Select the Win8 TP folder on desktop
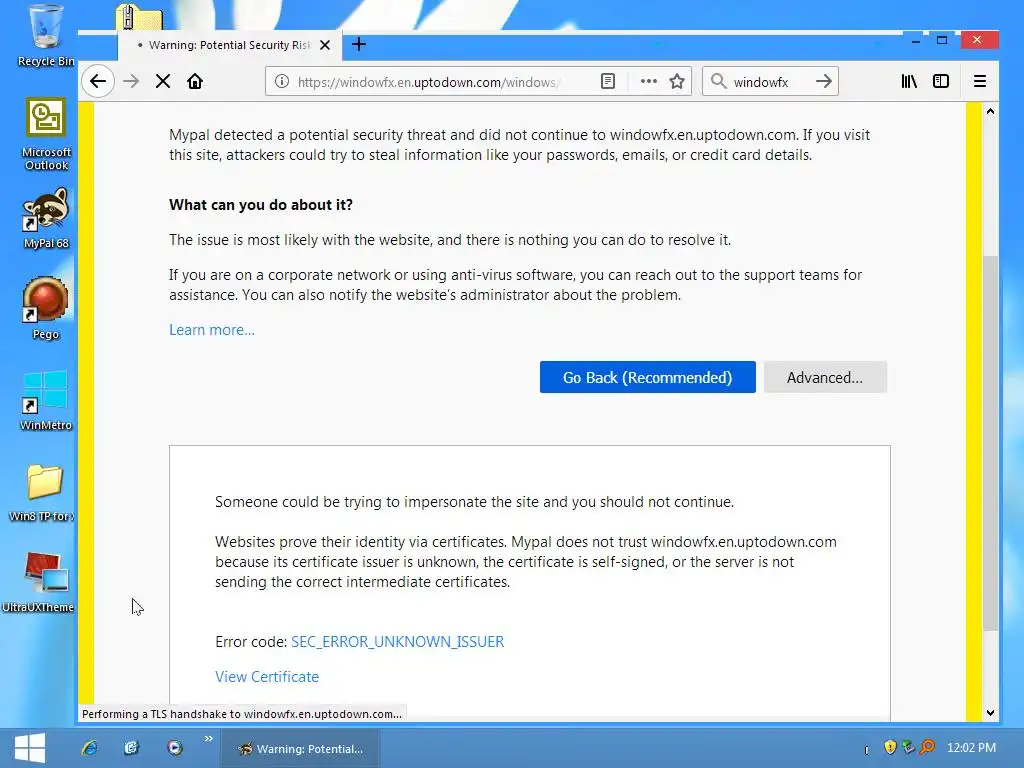The width and height of the screenshot is (1024, 768). tap(42, 493)
